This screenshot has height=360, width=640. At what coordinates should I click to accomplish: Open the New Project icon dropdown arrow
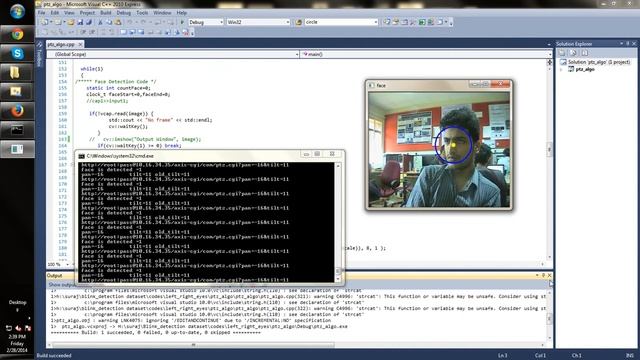tap(51, 22)
